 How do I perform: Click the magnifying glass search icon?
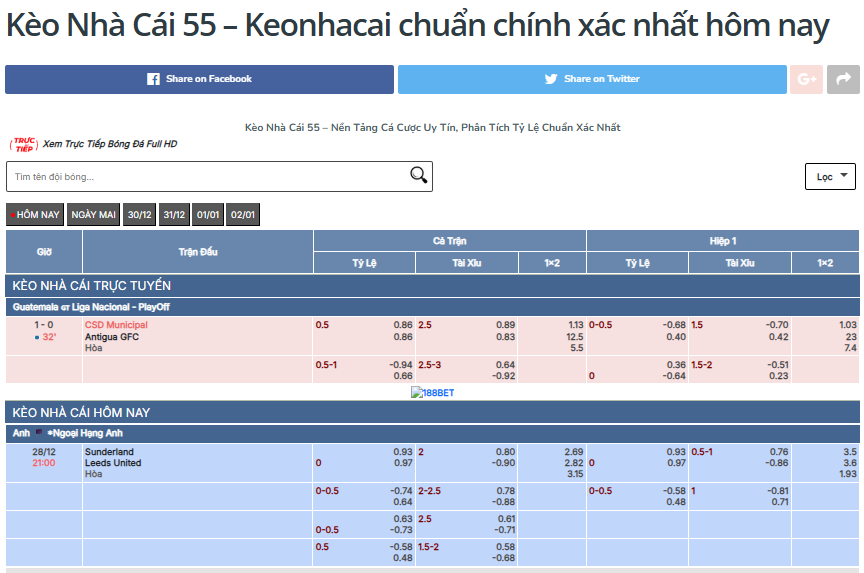(x=419, y=176)
